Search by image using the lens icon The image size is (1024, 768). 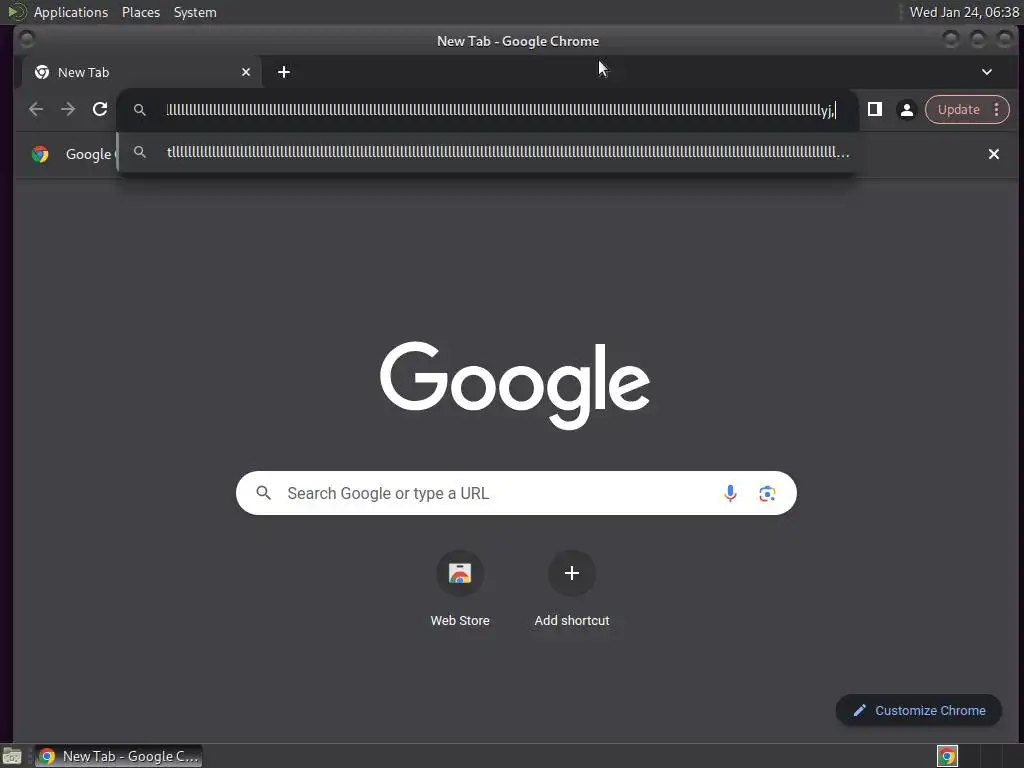767,493
